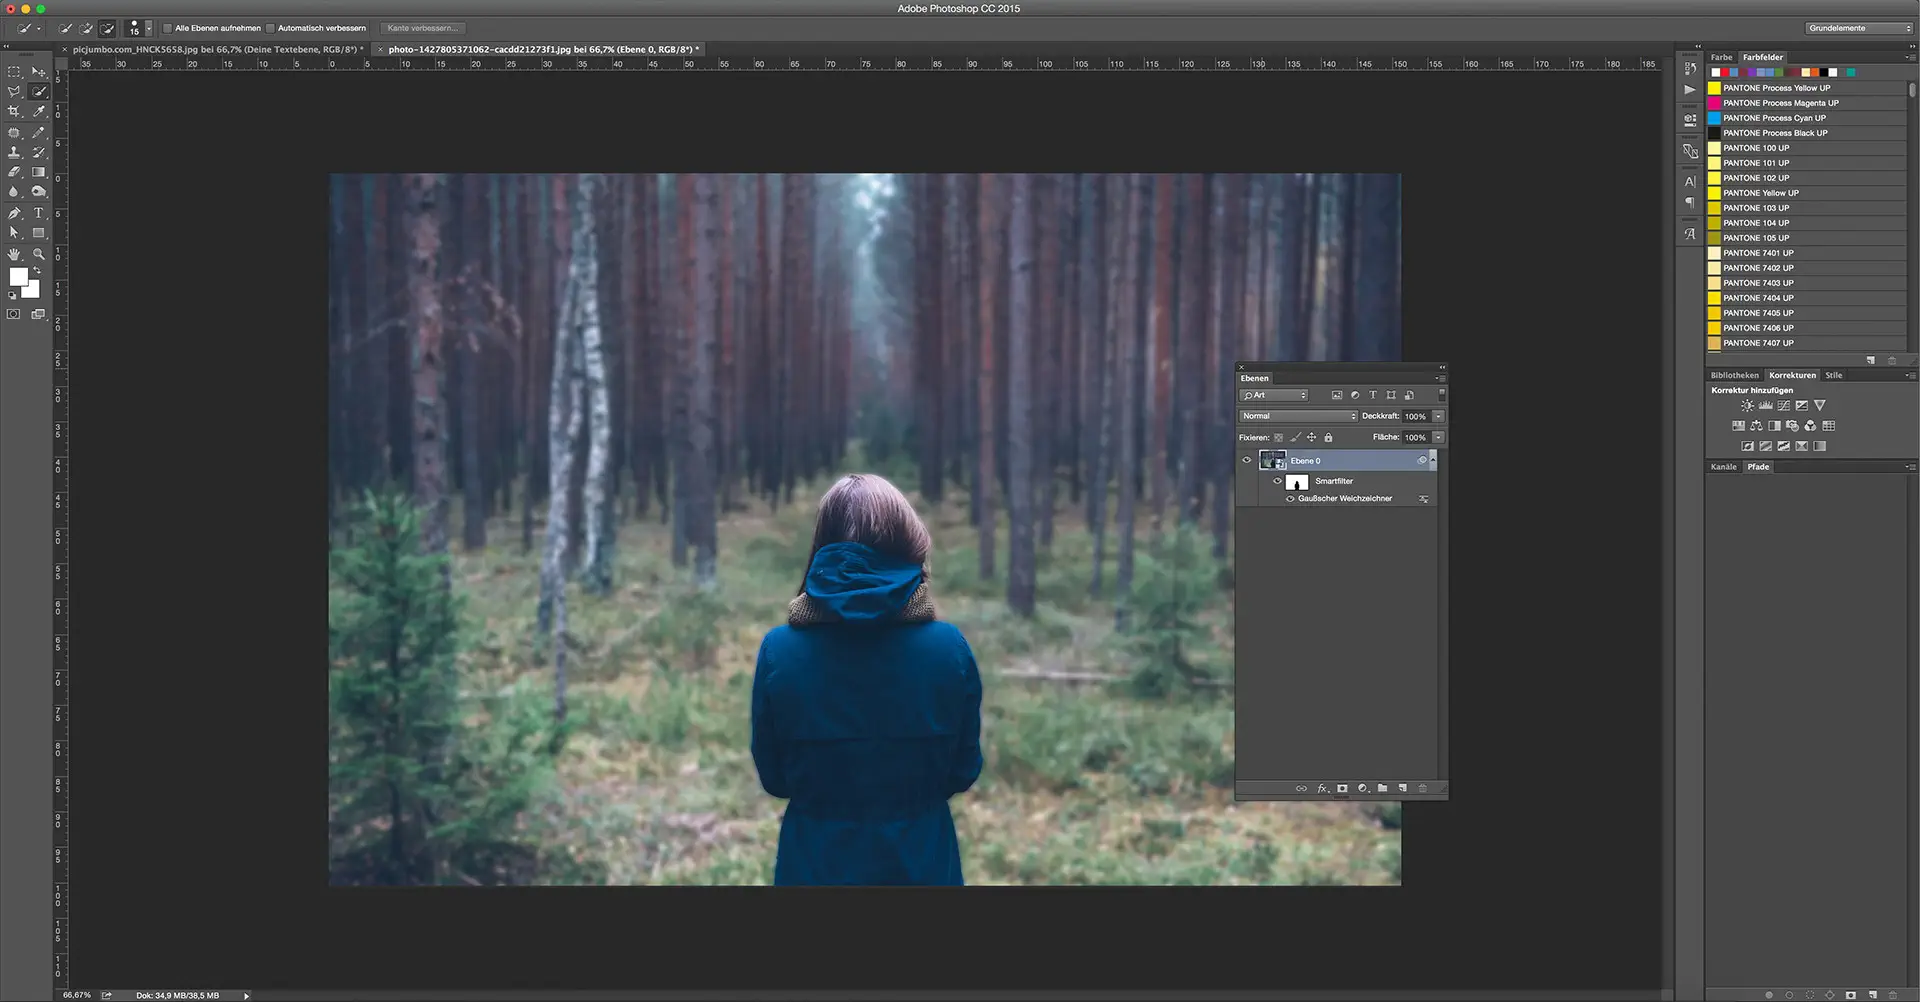The height and width of the screenshot is (1002, 1920).
Task: Hide the Gaußscher Weichzeichner smart filter
Action: coord(1291,498)
